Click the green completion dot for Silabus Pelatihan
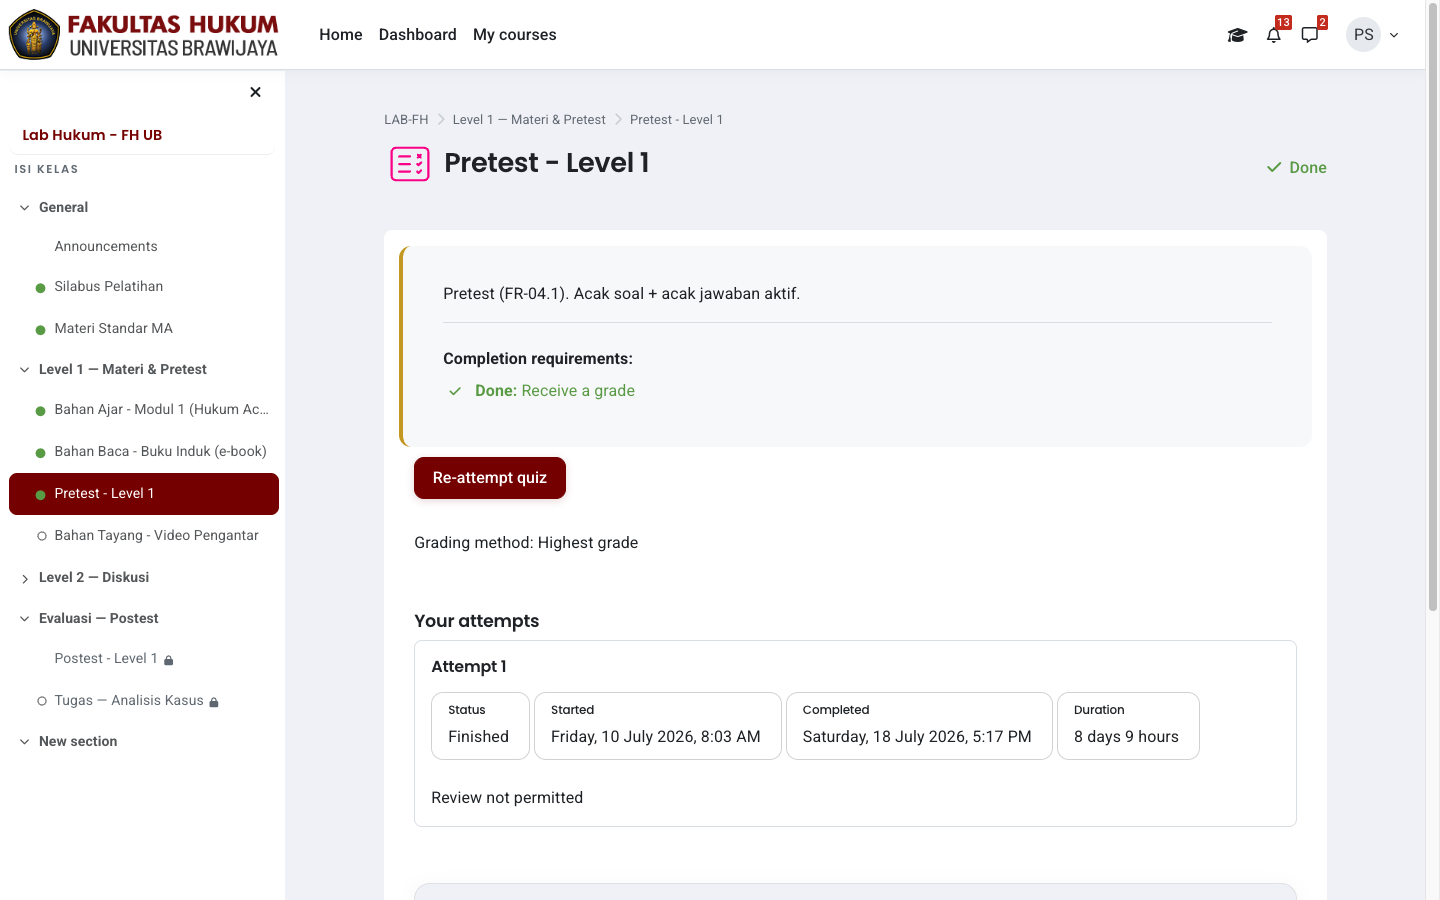Viewport: 1440px width, 900px height. click(41, 288)
